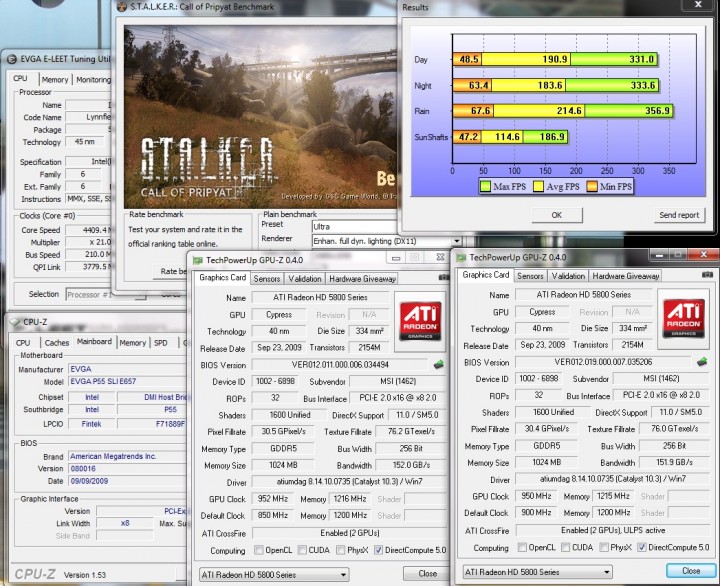
Task: Click the green BIOS save chip icon in right GPU-Z
Action: (x=702, y=362)
